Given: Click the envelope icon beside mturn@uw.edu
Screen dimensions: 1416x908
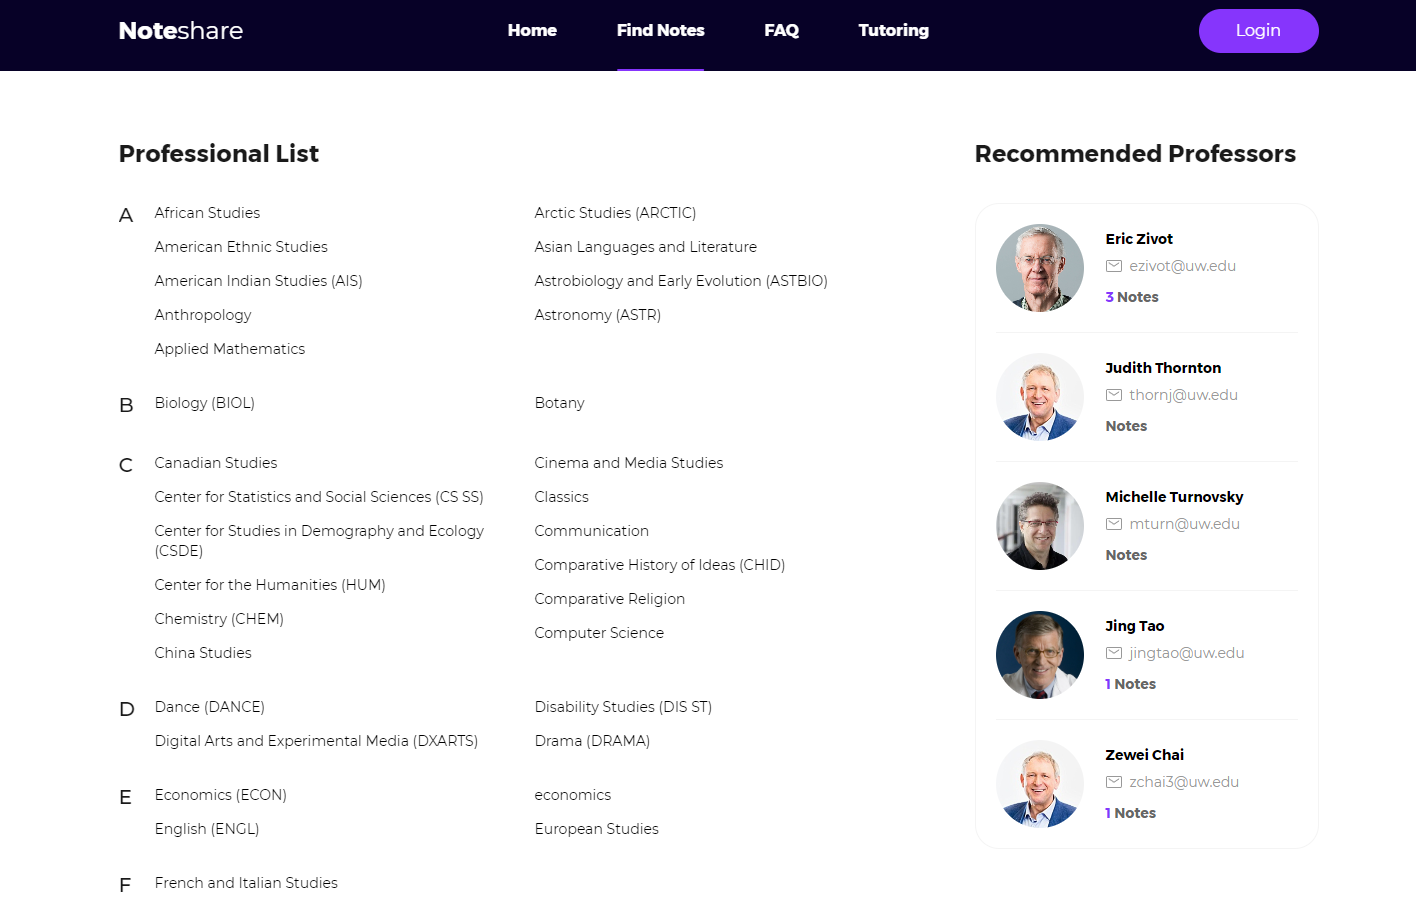Looking at the screenshot, I should (x=1114, y=524).
